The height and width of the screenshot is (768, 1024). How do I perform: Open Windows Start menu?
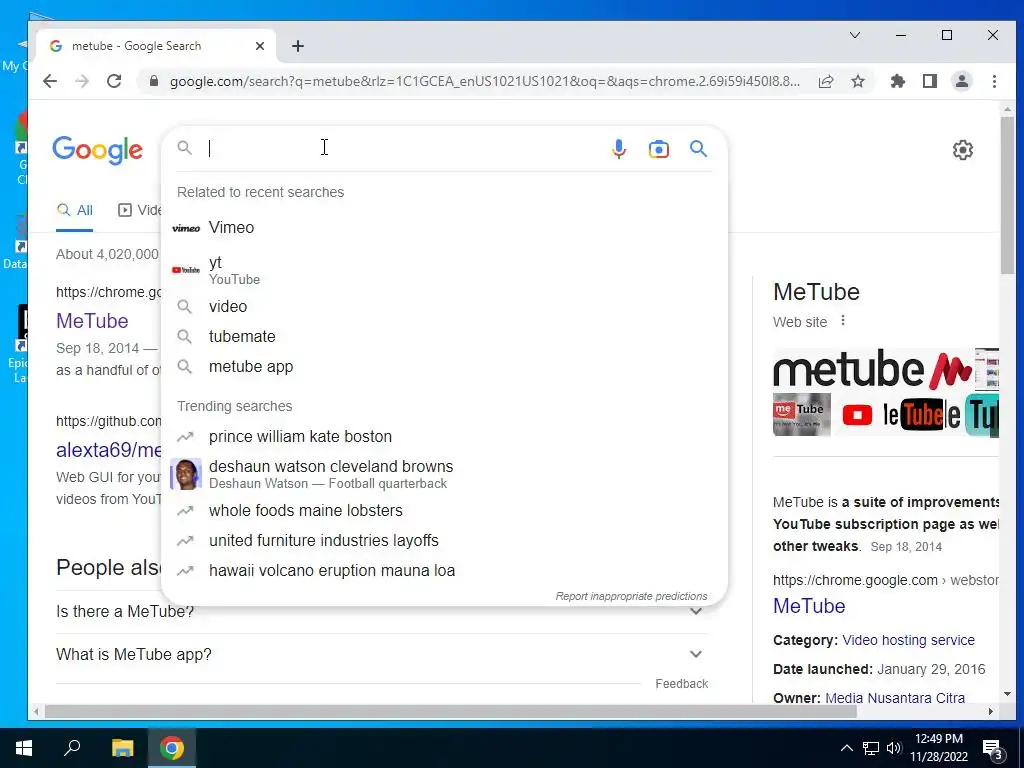pyautogui.click(x=24, y=748)
